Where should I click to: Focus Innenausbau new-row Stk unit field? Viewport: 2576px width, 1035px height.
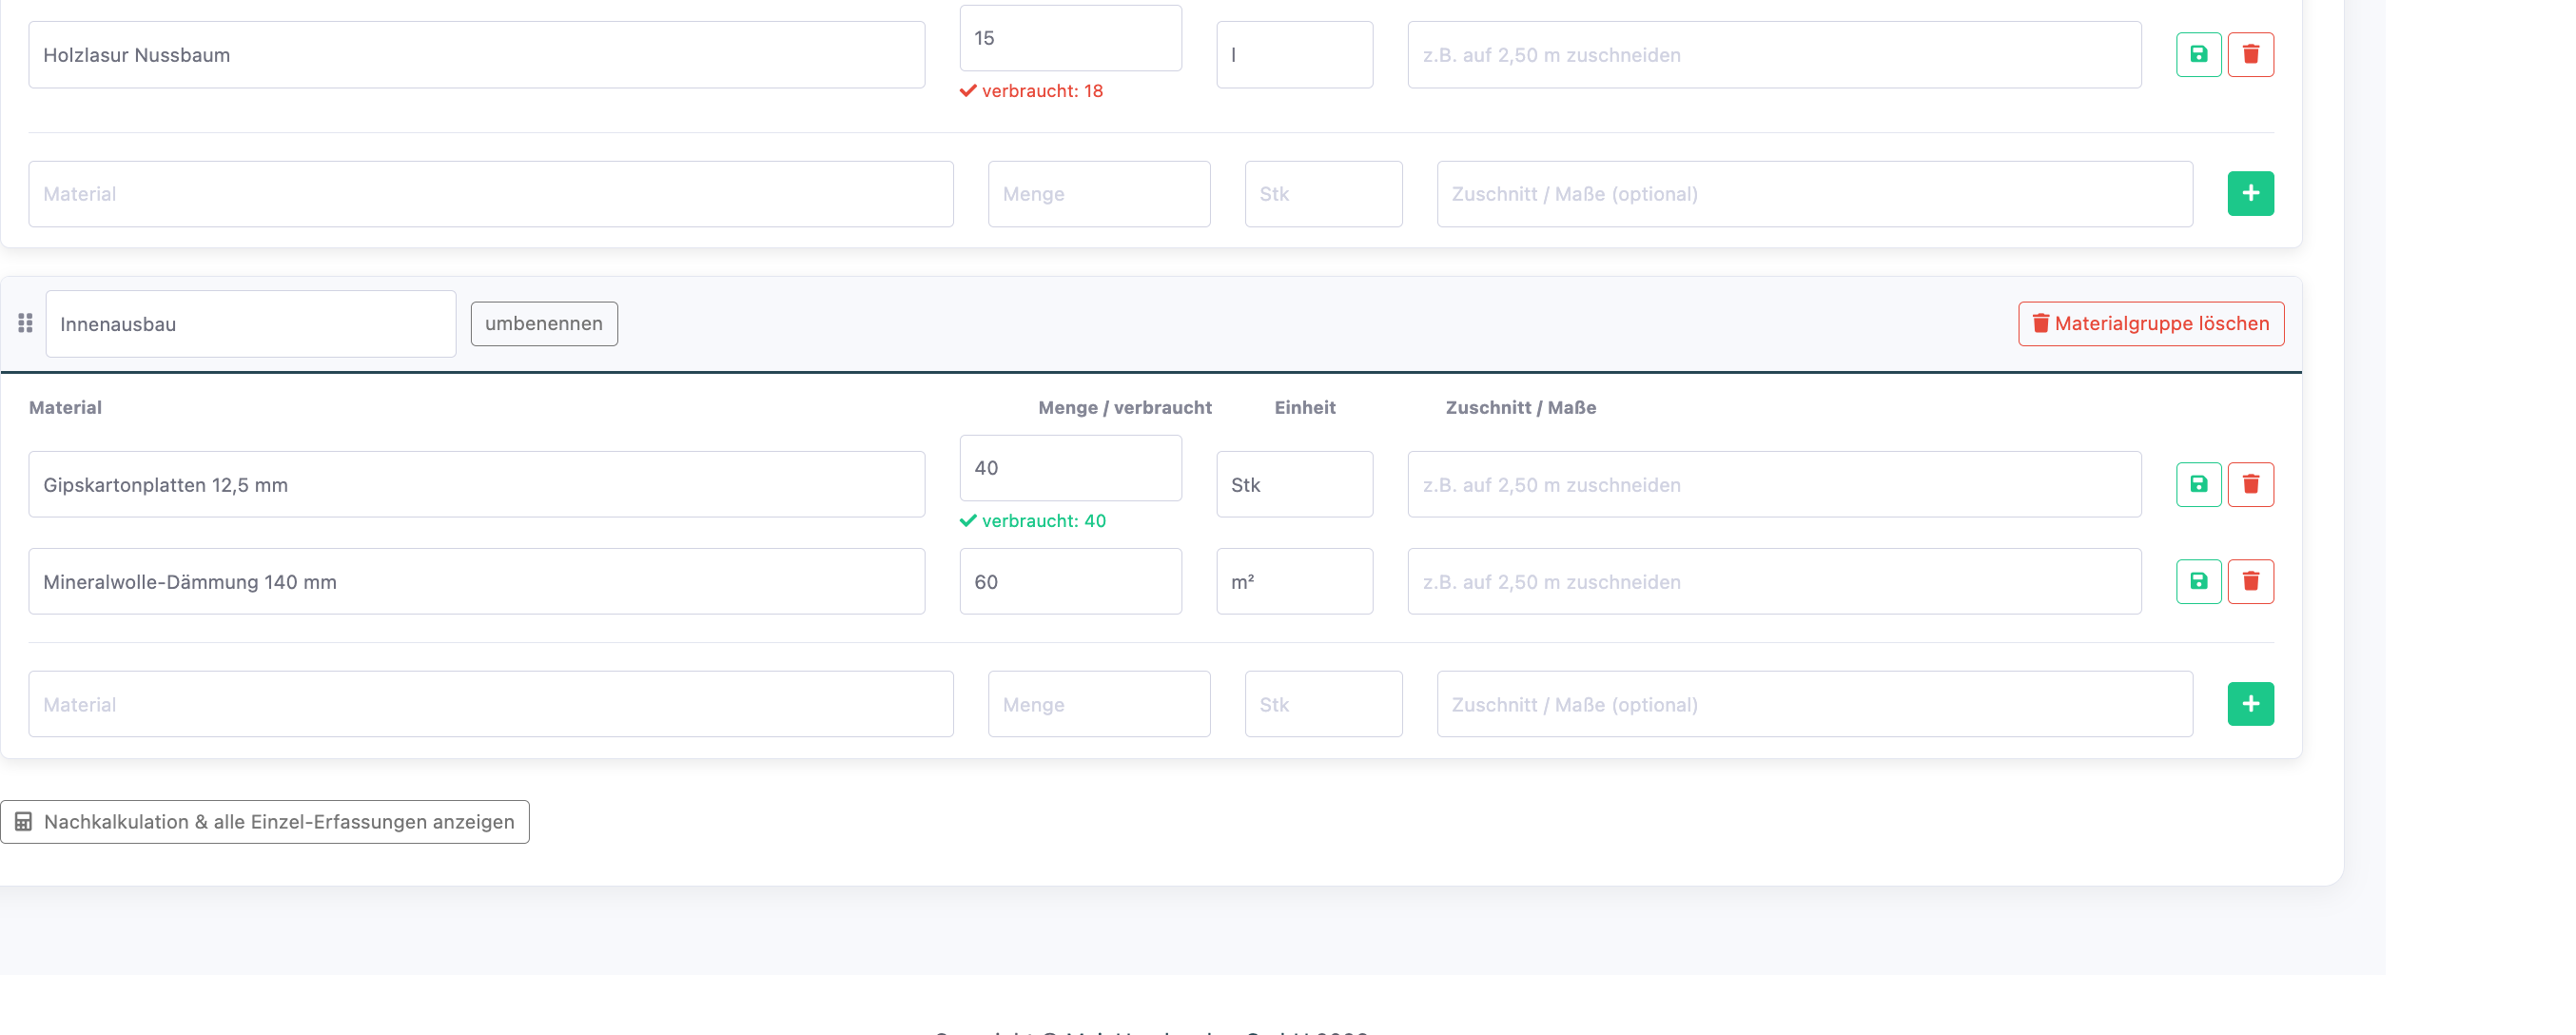click(1324, 704)
